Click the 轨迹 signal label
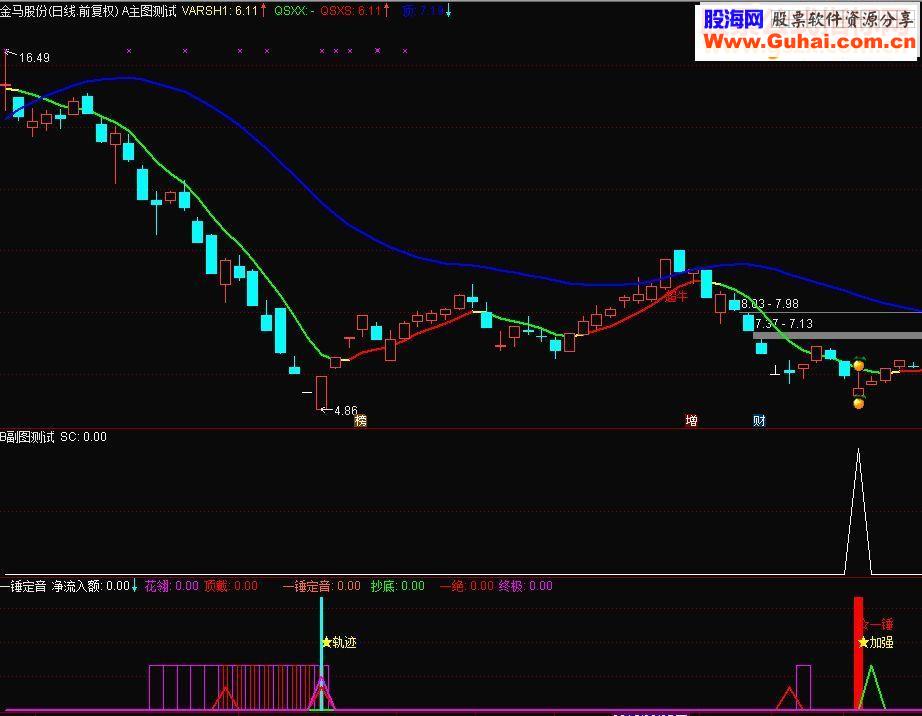922x716 pixels. [x=345, y=642]
